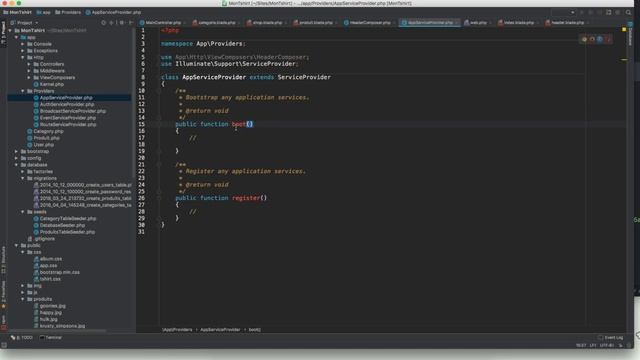Image resolution: width=640 pixels, height=360 pixels.
Task: Toggle the Project tool window stripe button
Action: (3, 32)
